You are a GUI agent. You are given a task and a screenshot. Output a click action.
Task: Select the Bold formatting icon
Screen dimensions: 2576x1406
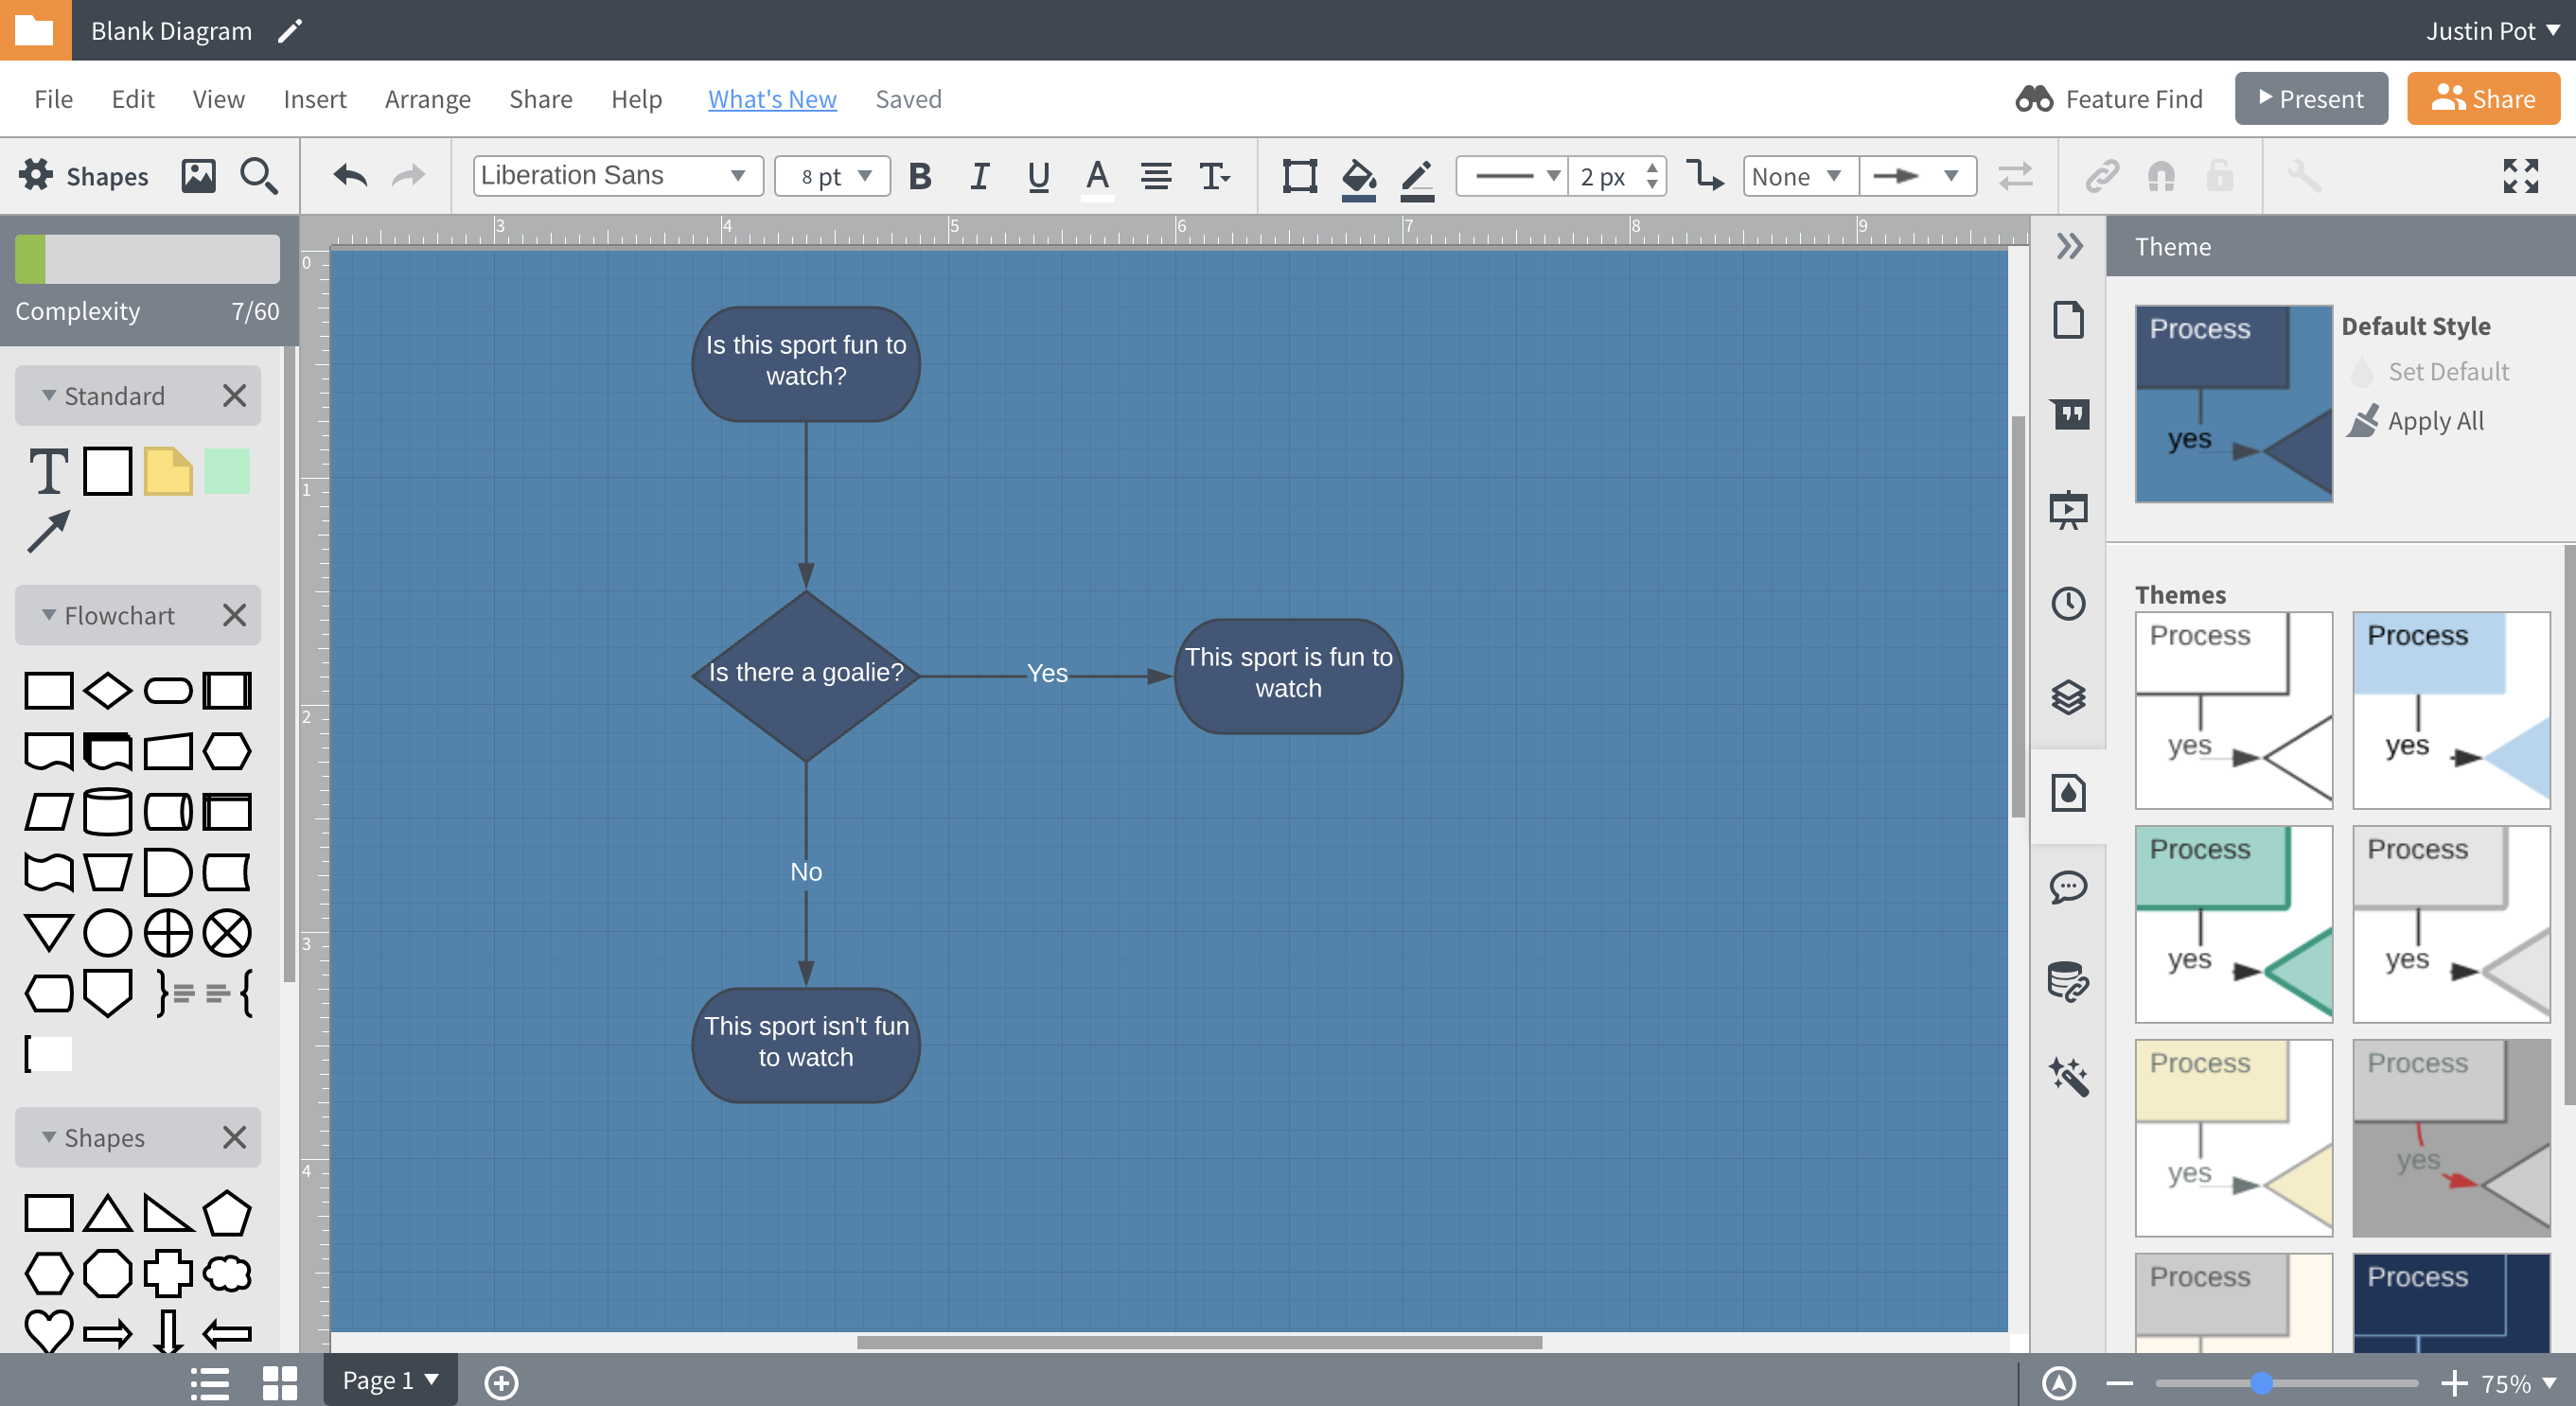click(918, 175)
